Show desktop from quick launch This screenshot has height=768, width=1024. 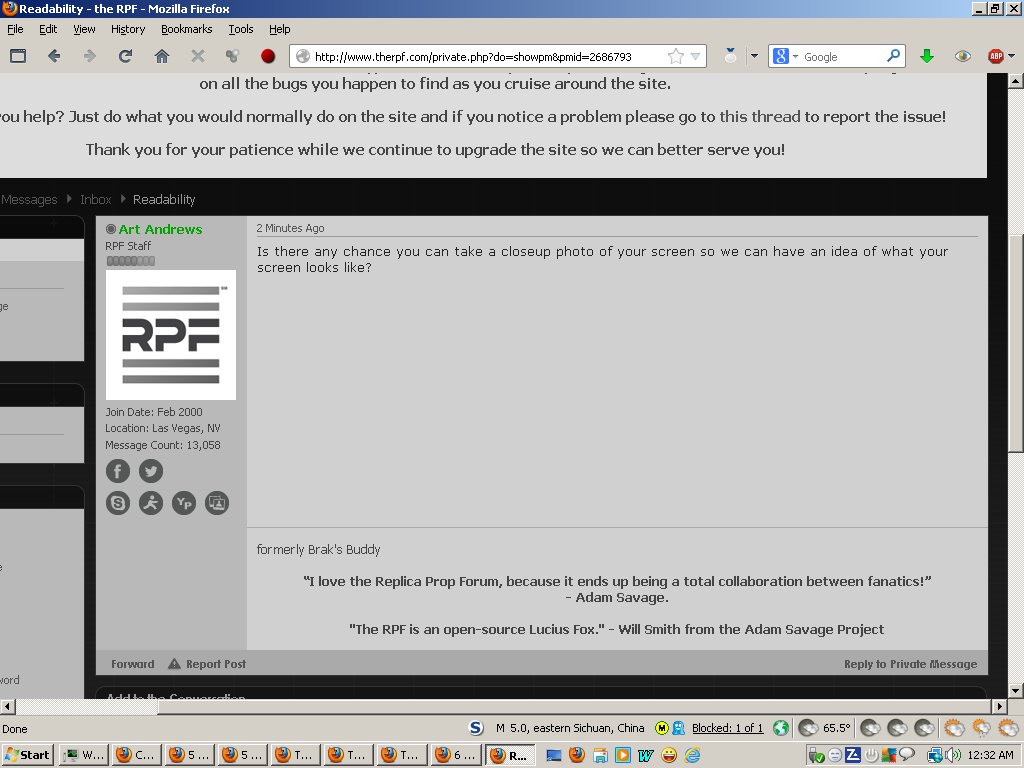click(x=554, y=756)
